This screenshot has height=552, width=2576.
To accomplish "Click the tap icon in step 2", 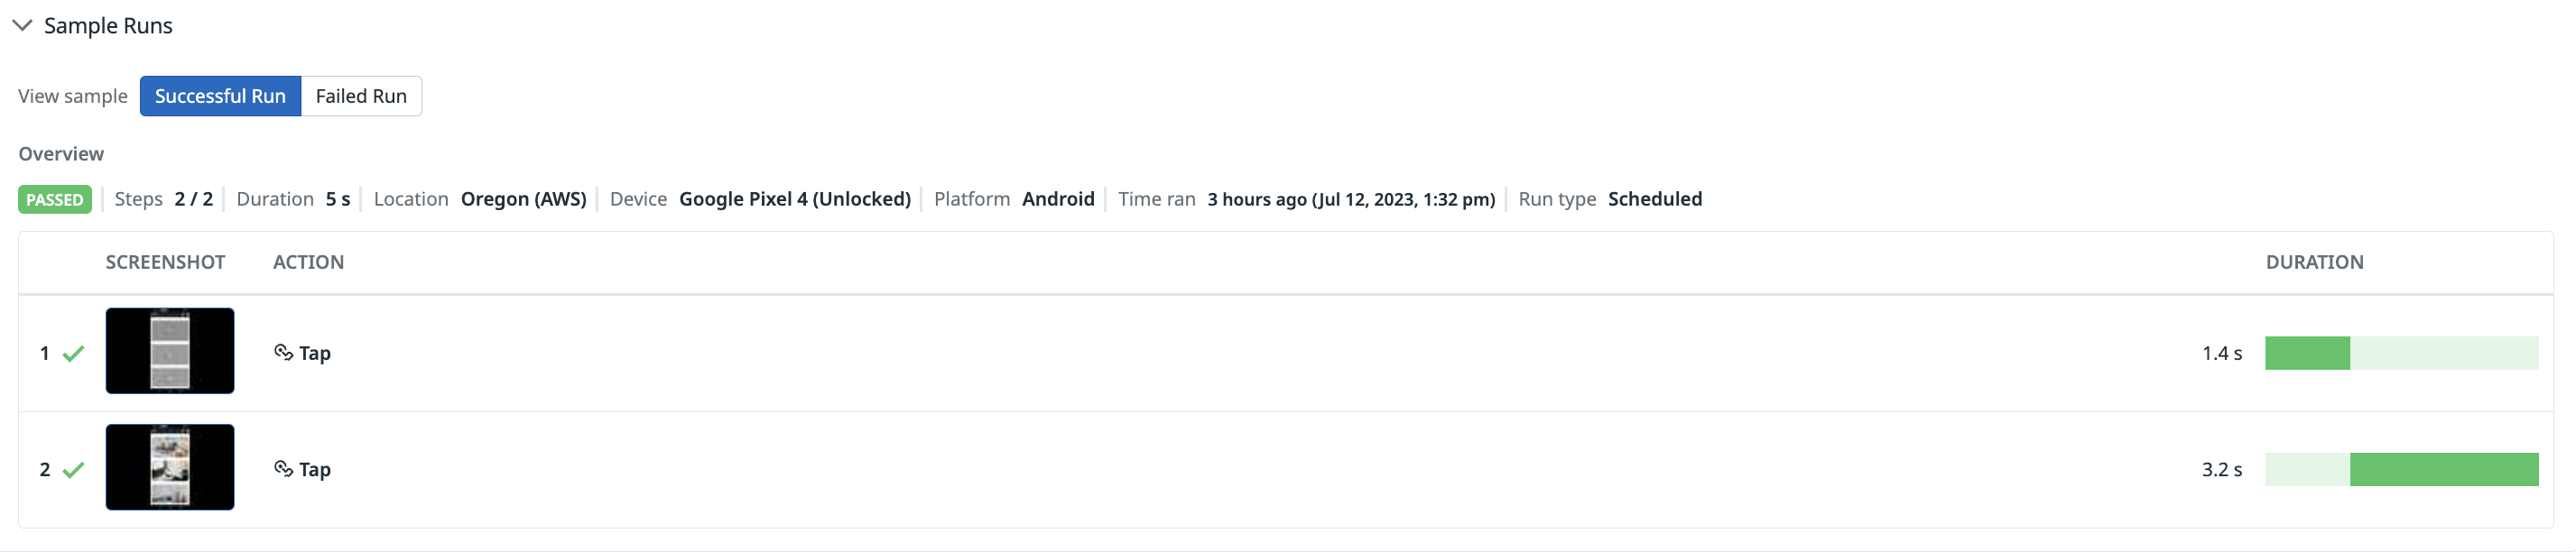I will (x=283, y=468).
